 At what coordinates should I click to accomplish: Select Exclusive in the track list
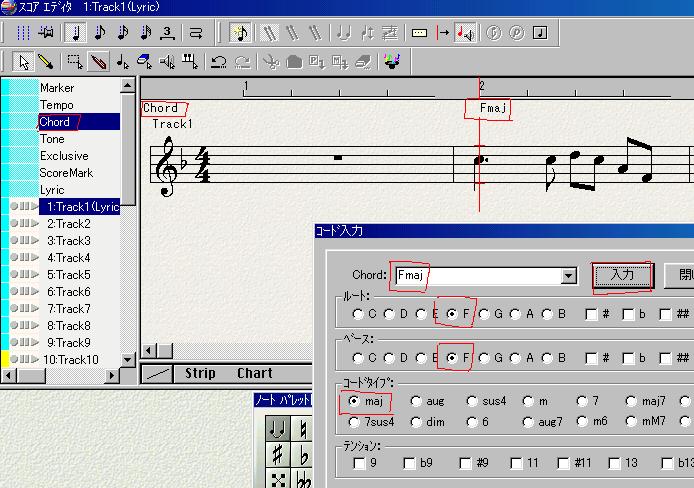coord(64,156)
